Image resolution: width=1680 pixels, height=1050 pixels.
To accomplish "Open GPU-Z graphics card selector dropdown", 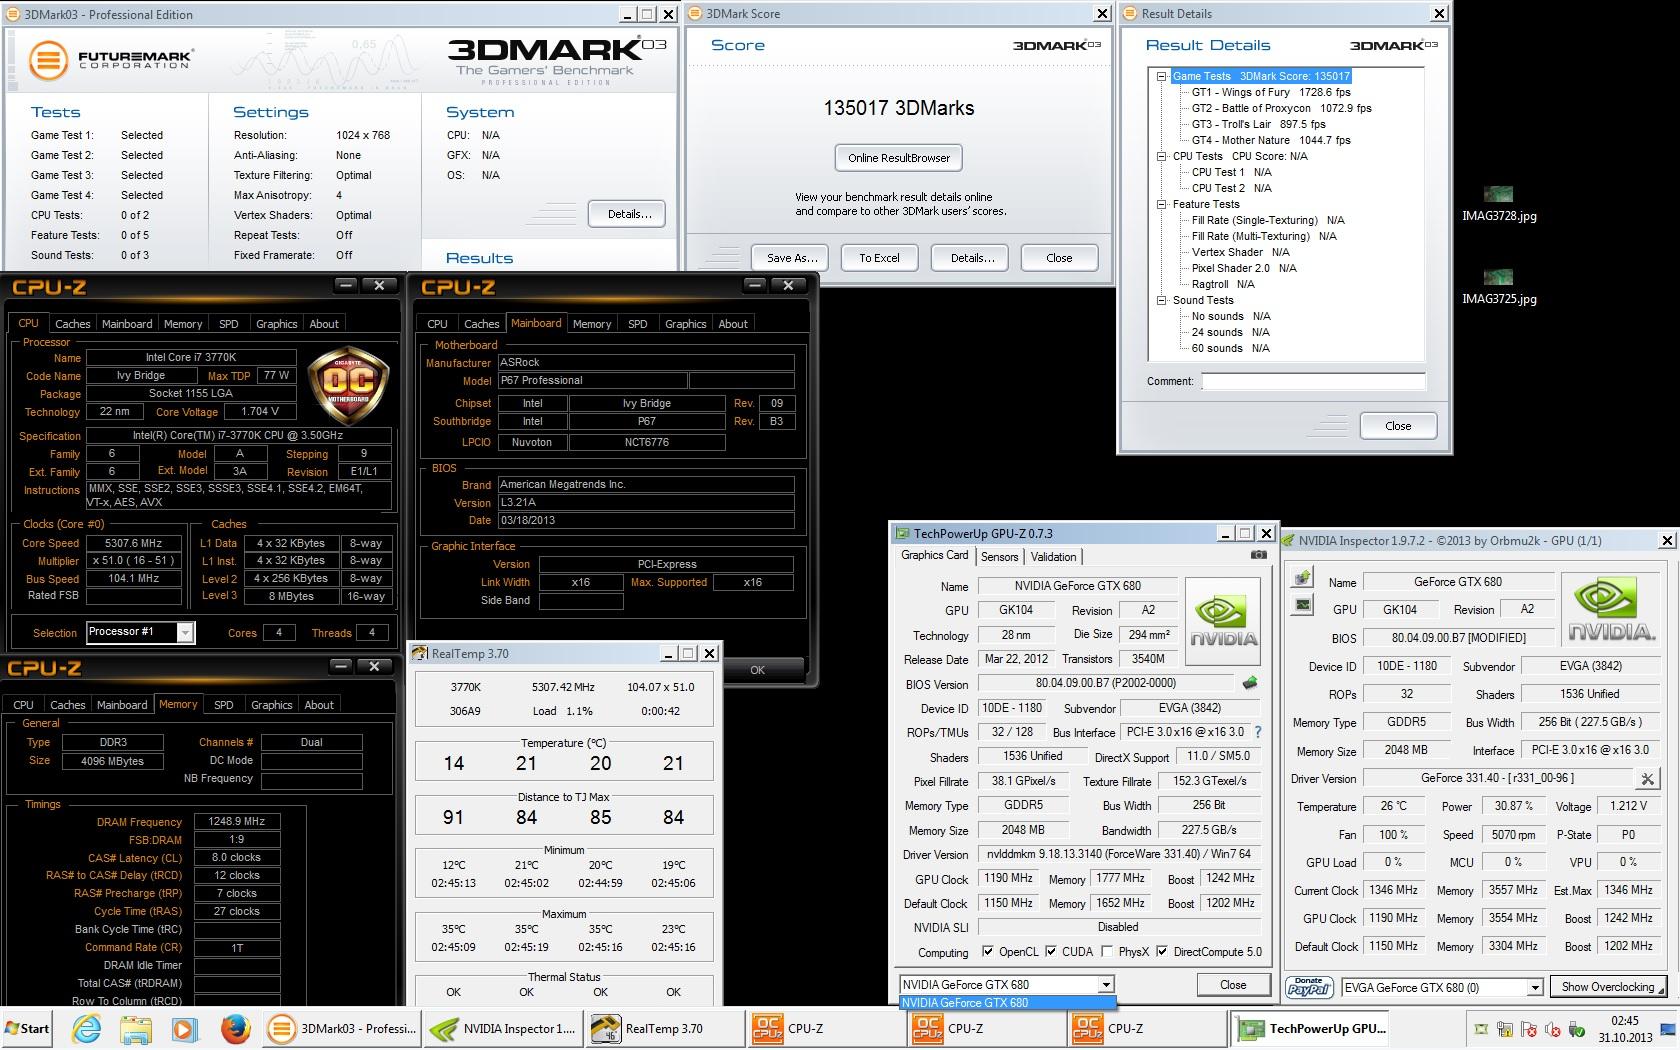I will pos(1105,984).
